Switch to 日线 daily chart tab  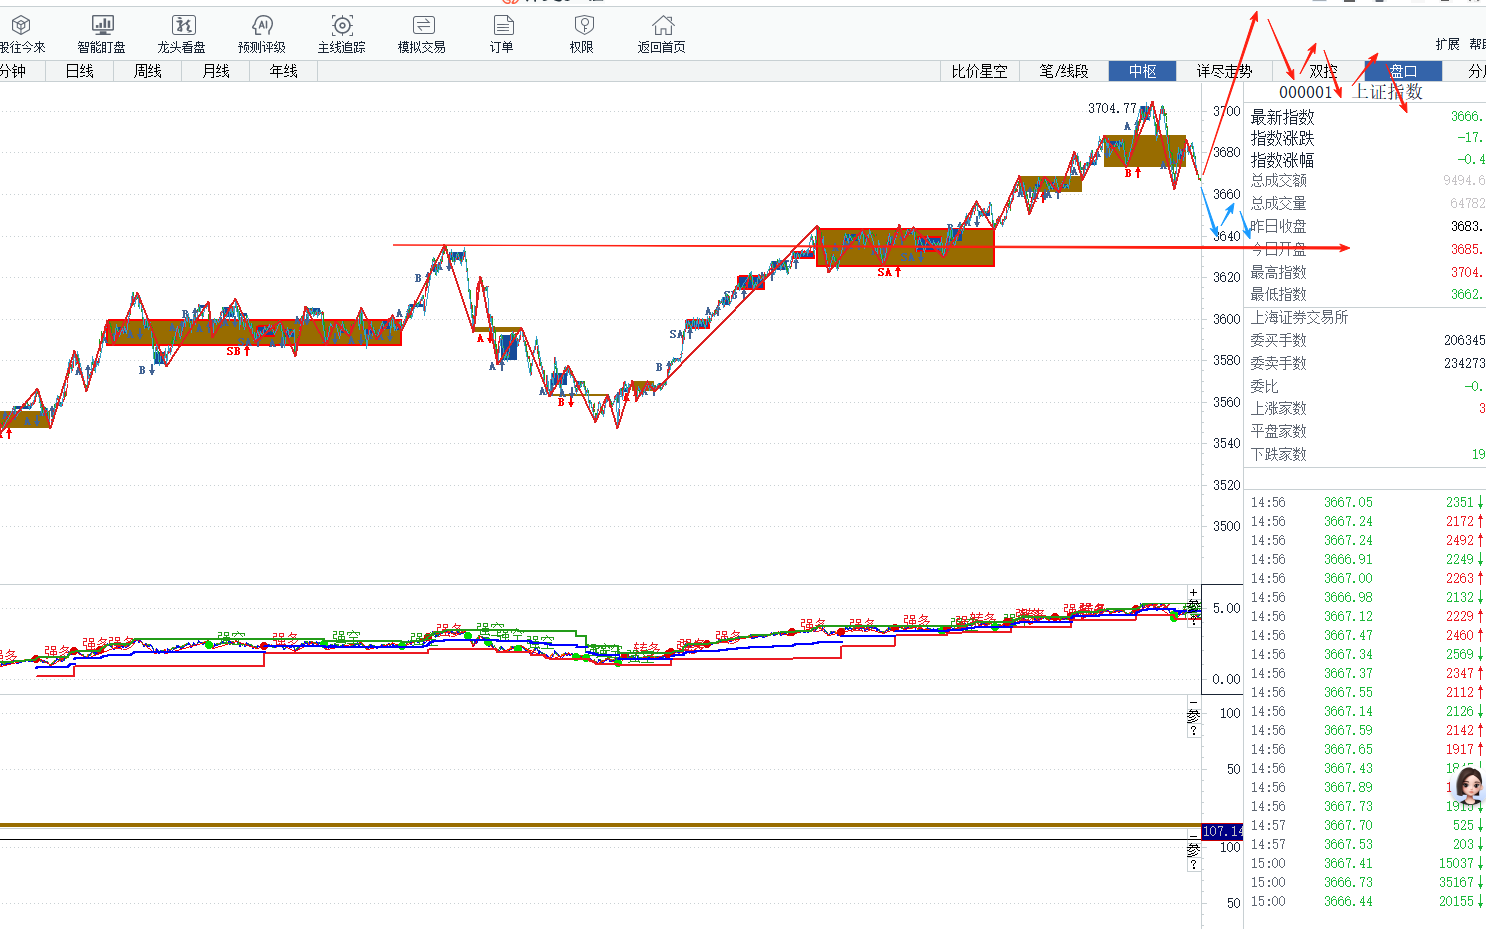80,71
